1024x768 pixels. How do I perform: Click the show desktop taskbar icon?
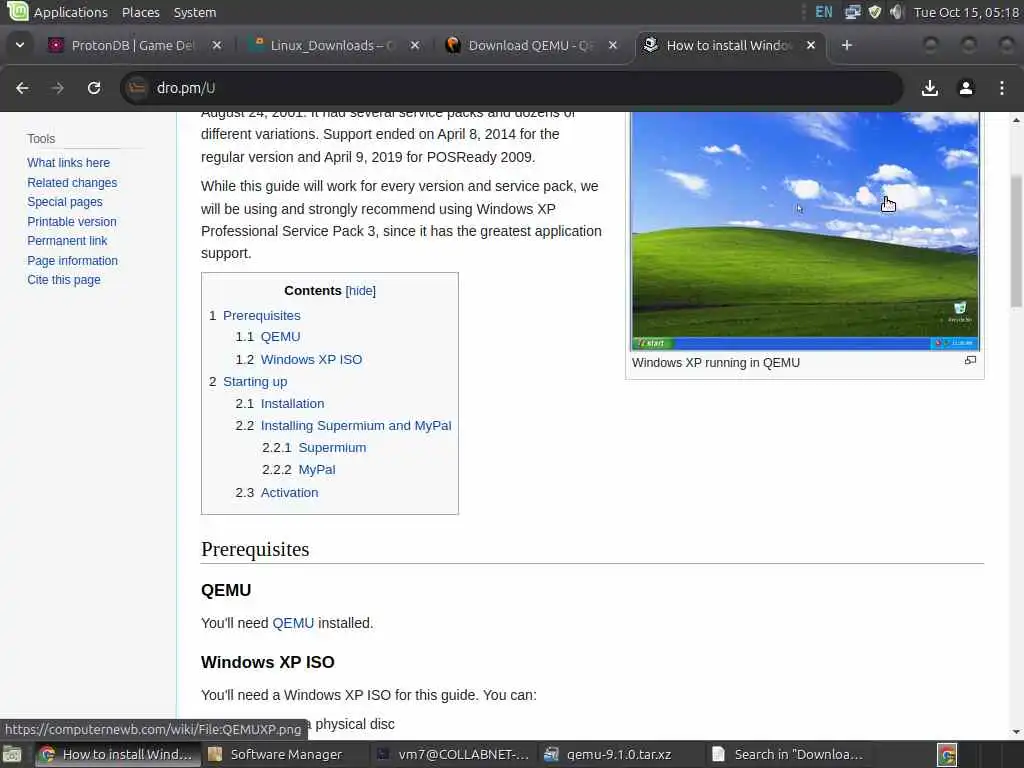[12, 754]
